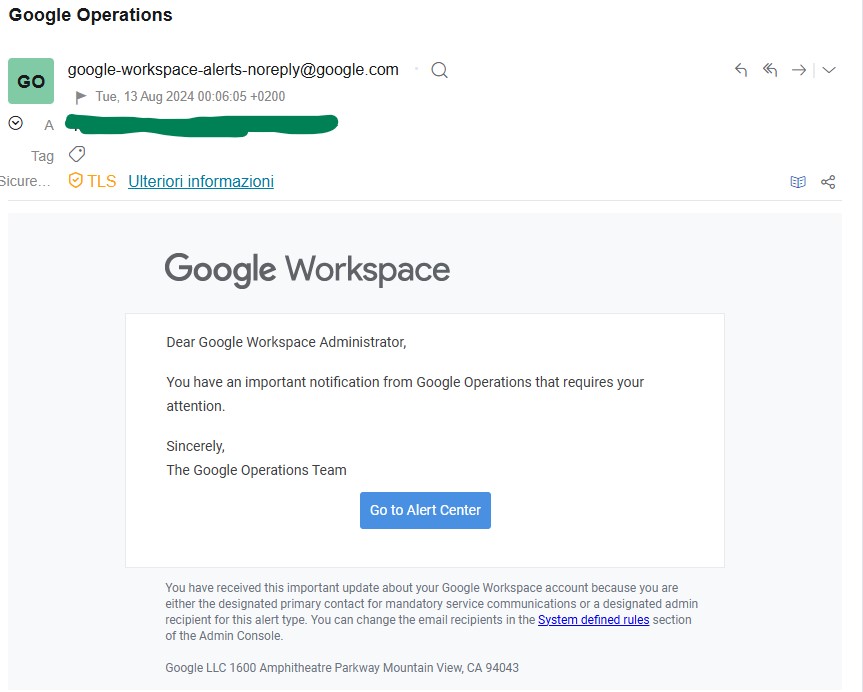Click the google-workspace-alerts-noreply sender address

pos(233,70)
